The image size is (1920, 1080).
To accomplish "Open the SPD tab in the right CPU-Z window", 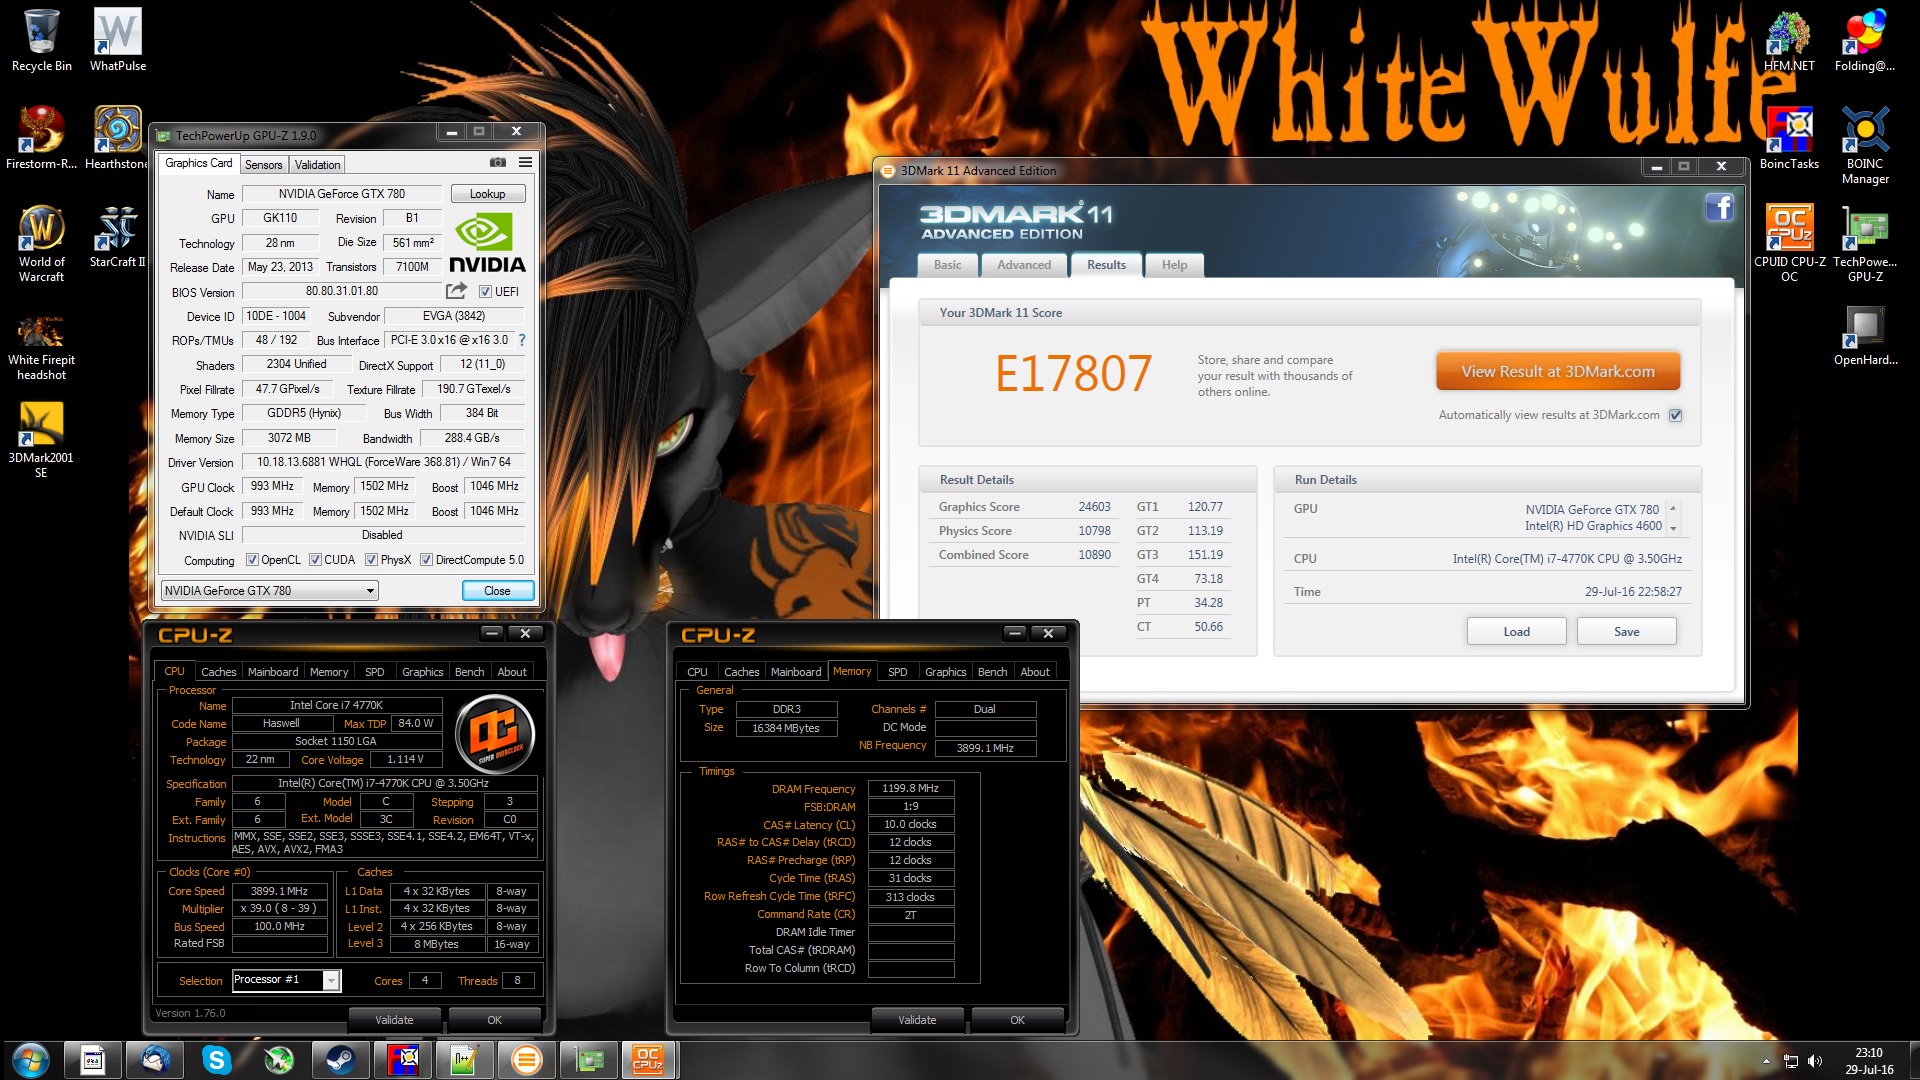I will point(898,672).
